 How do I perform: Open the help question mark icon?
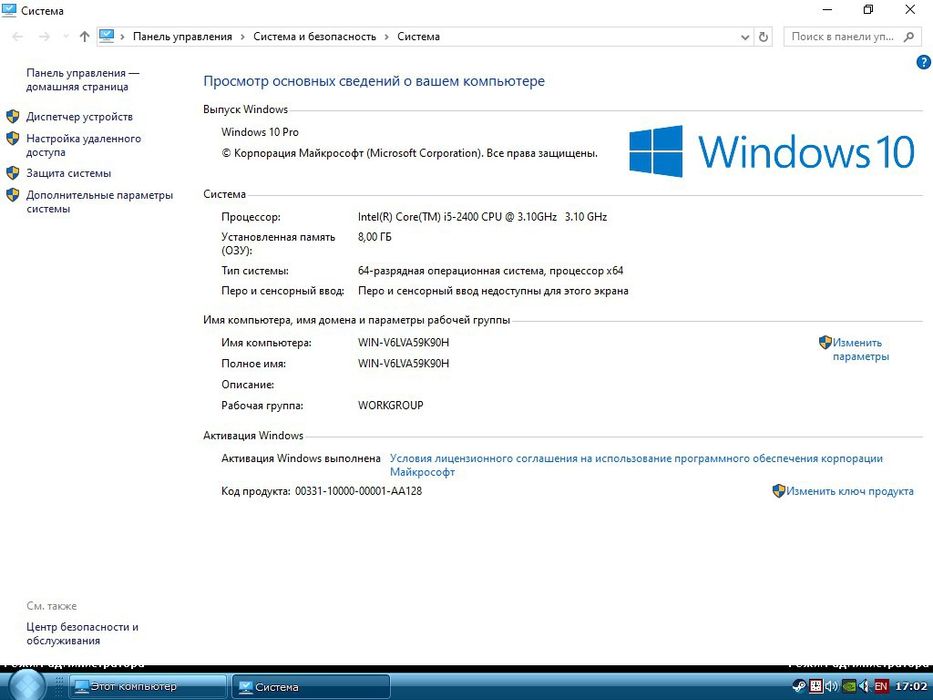coord(923,62)
